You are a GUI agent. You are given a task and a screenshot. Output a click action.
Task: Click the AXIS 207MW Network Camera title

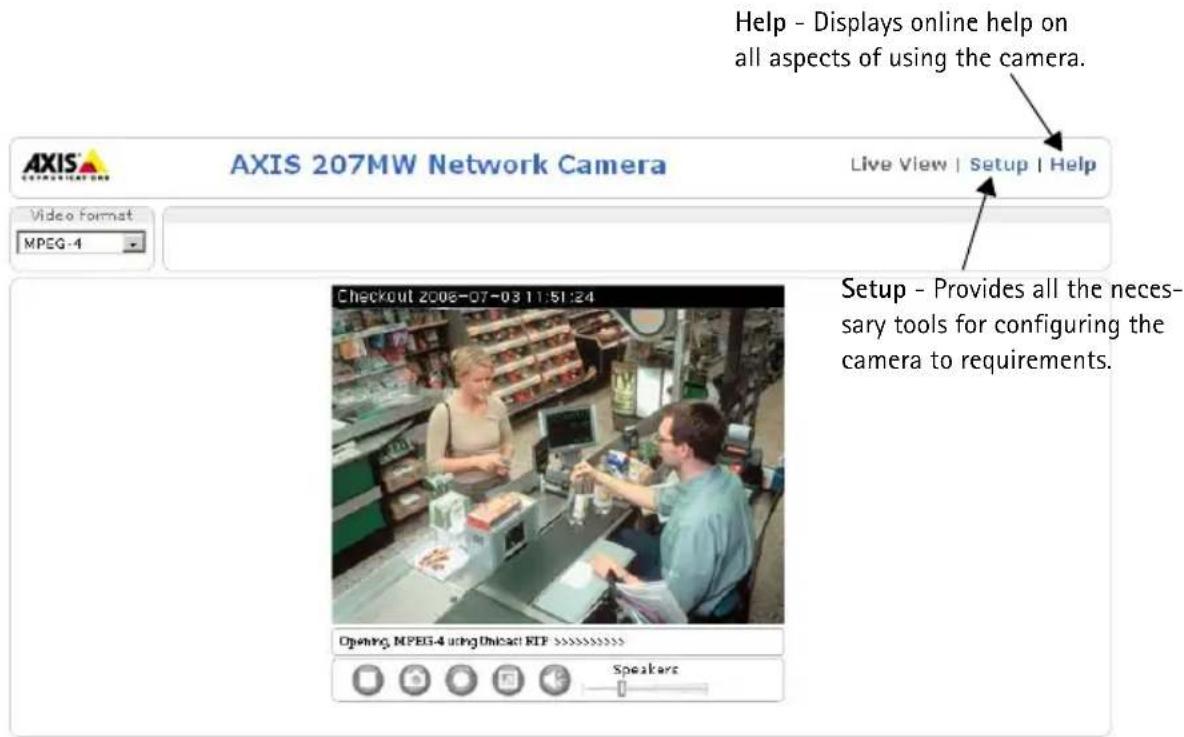pyautogui.click(x=448, y=165)
